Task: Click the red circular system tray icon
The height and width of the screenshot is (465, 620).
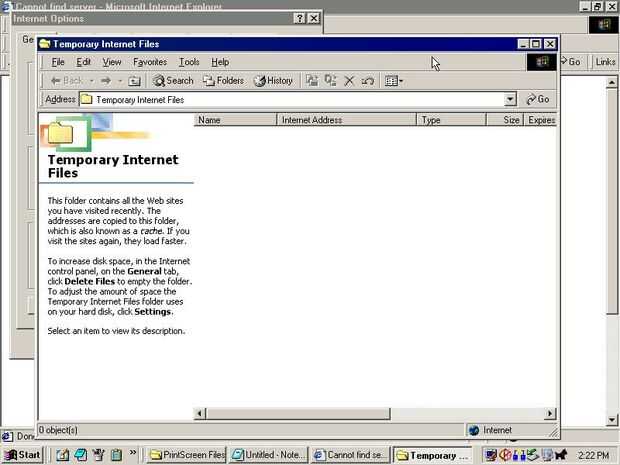Action: click(506, 456)
